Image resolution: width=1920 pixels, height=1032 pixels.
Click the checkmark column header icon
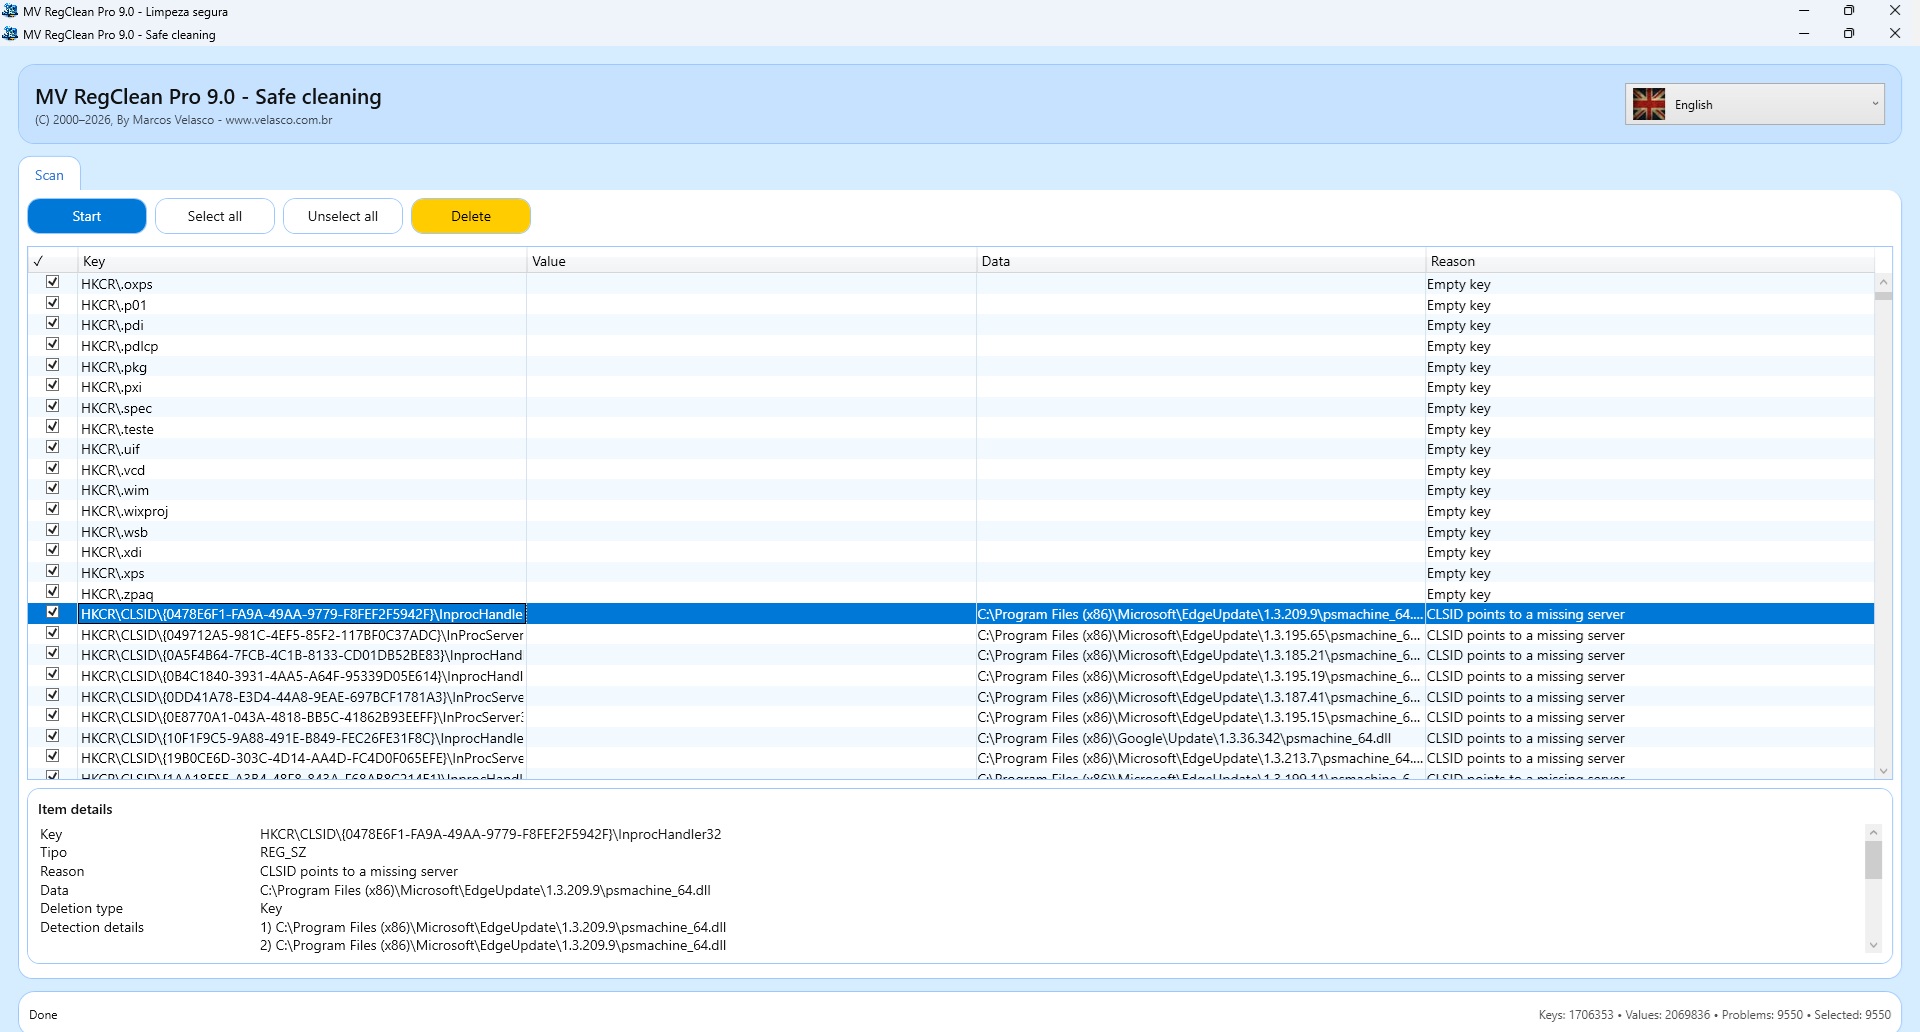[x=38, y=261]
